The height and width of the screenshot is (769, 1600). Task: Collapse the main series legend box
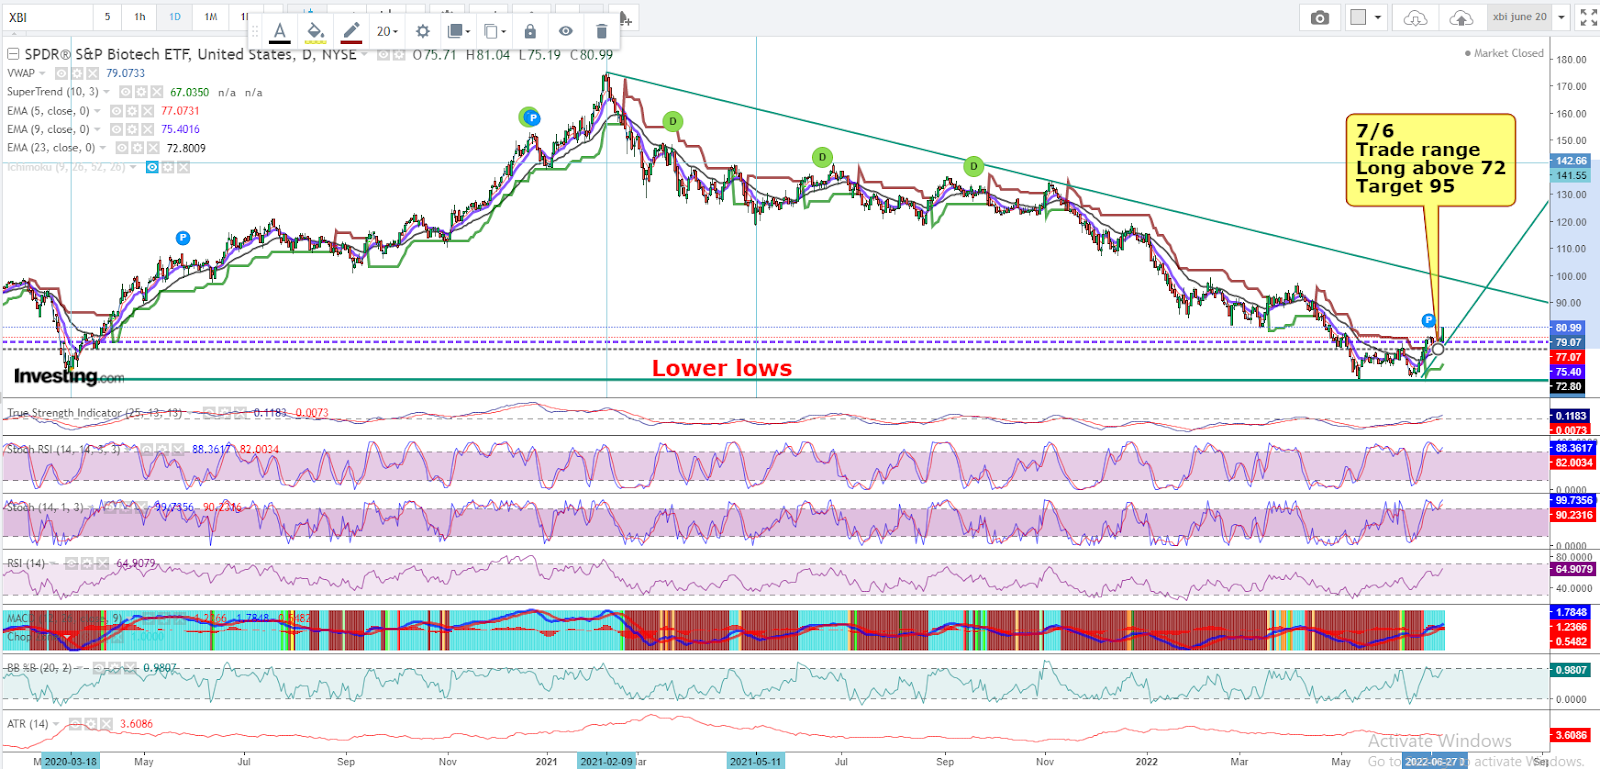click(13, 54)
